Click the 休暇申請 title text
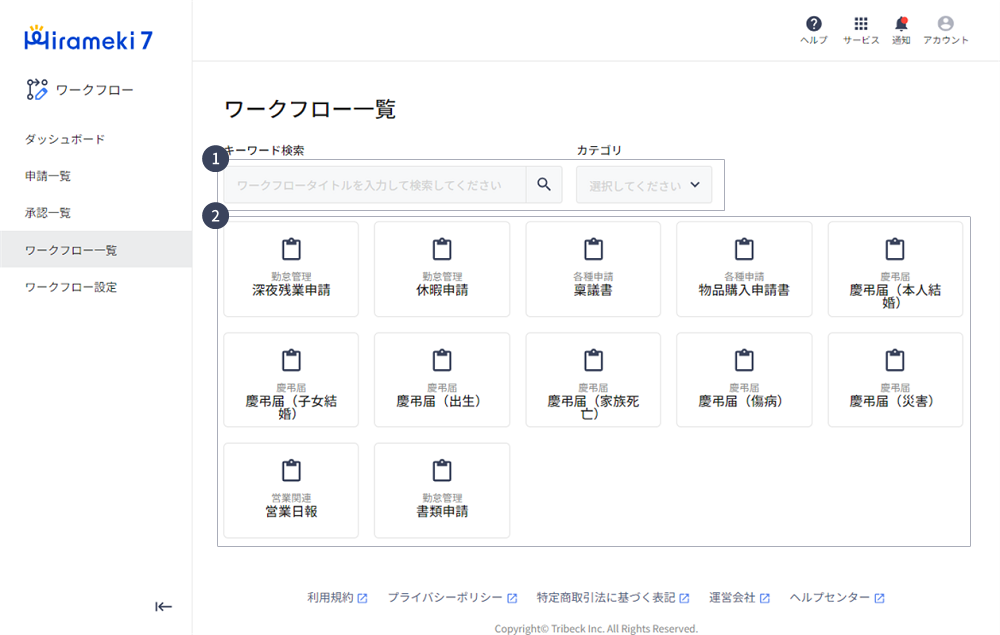Viewport: 1000px width, 635px height. [442, 290]
